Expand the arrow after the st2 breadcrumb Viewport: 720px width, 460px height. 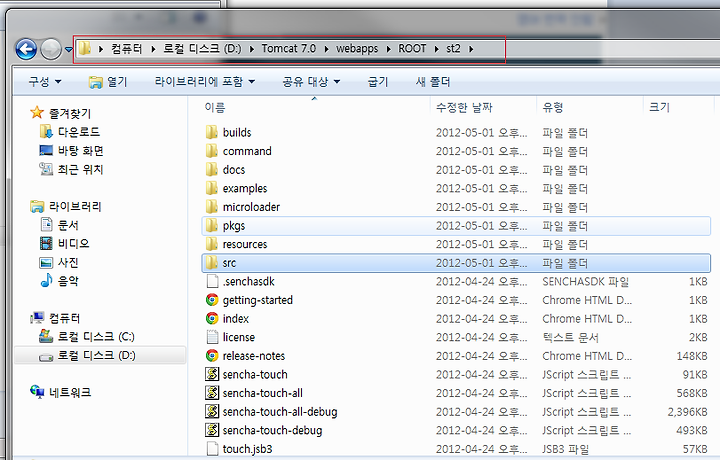pyautogui.click(x=471, y=49)
